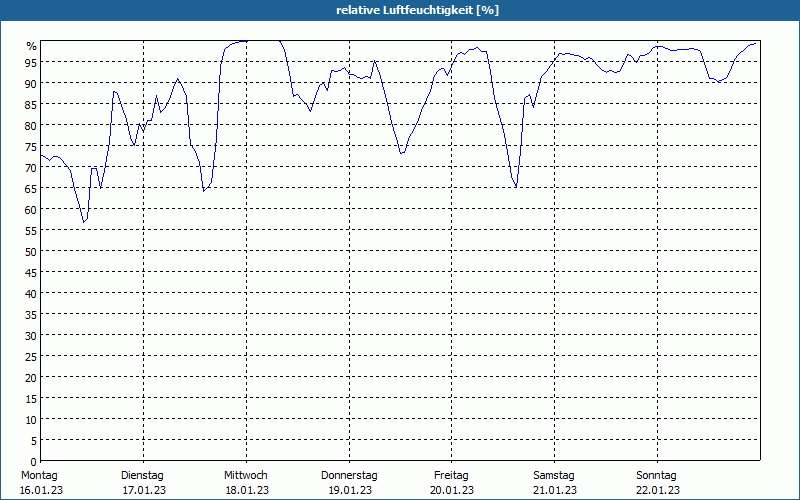Click the date '22.01.23'

coord(658,490)
